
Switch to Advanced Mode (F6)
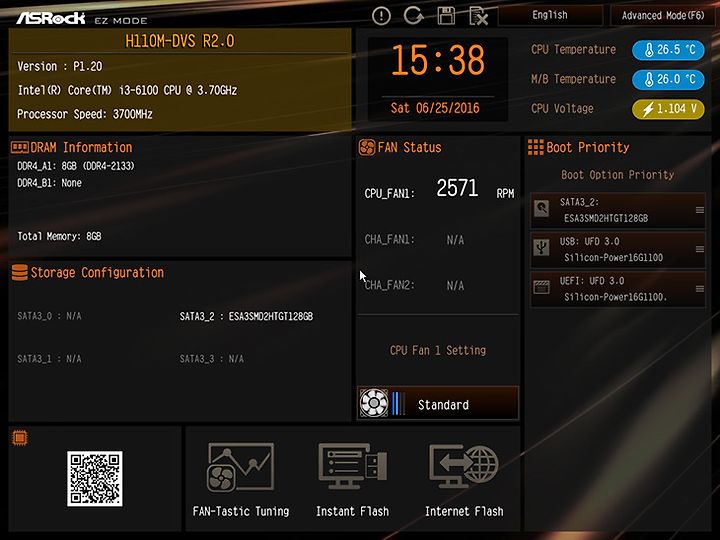click(x=663, y=15)
